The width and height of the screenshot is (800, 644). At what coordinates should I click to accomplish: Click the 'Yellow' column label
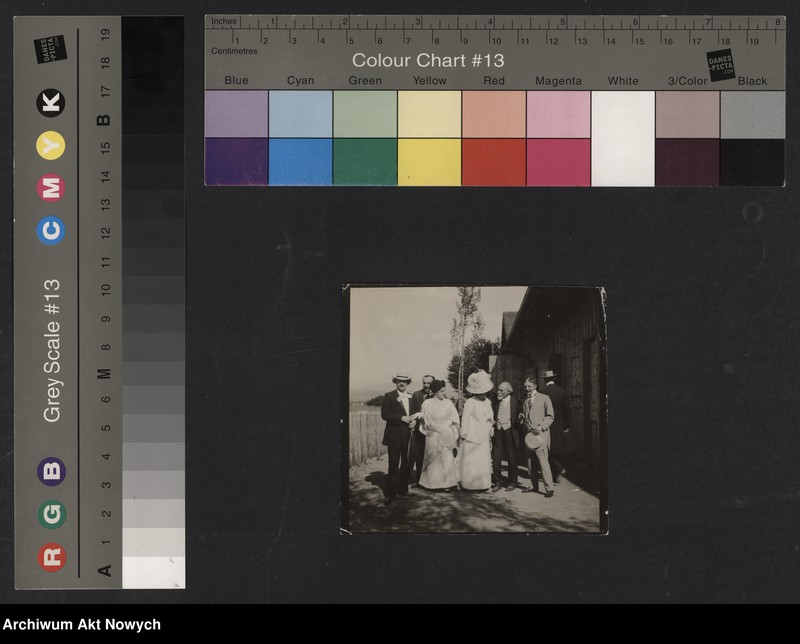point(430,80)
